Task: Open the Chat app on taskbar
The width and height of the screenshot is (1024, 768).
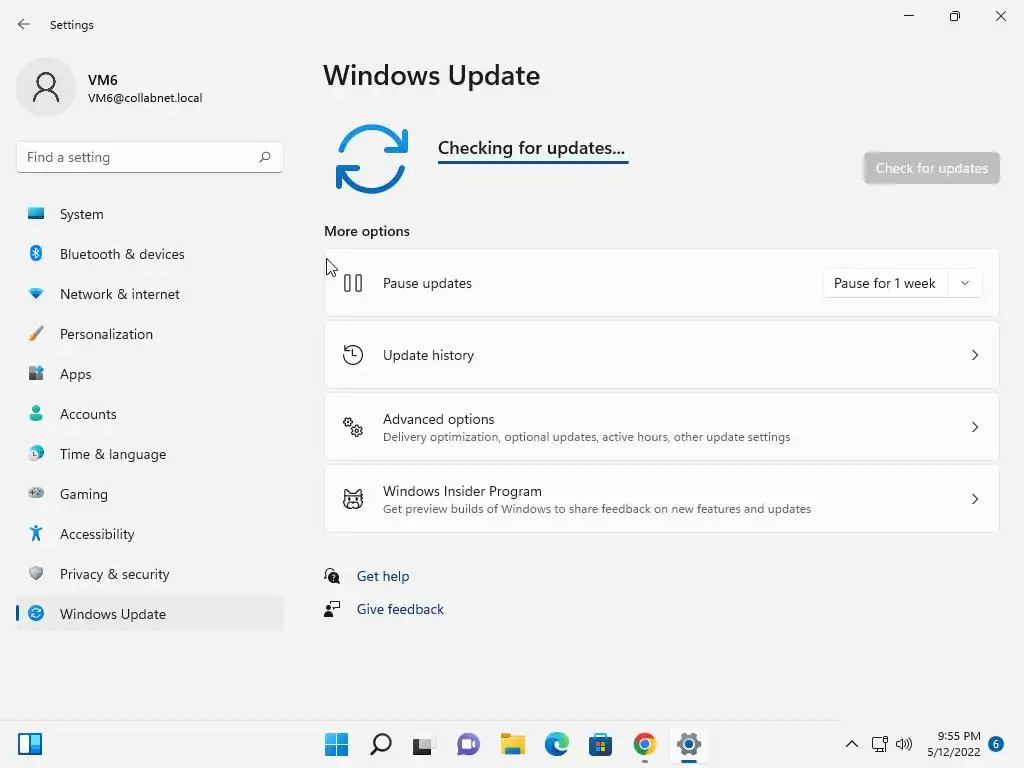Action: pos(468,744)
